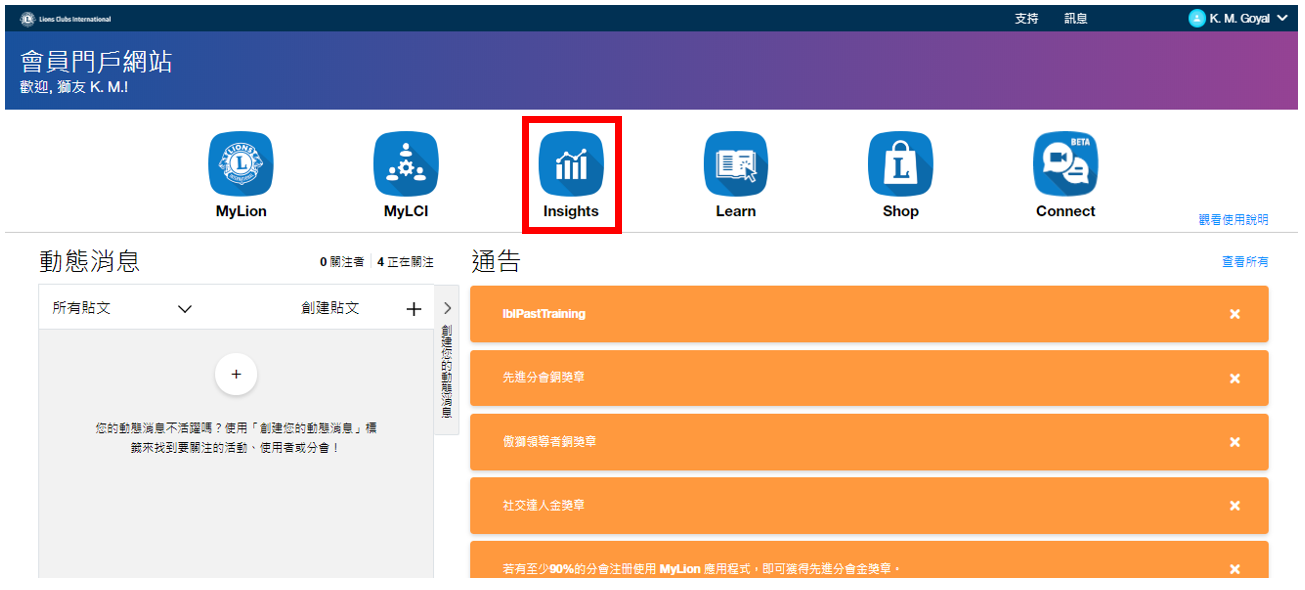Click the 查看所有 announcements link
The width and height of the screenshot is (1305, 590).
click(x=1244, y=262)
